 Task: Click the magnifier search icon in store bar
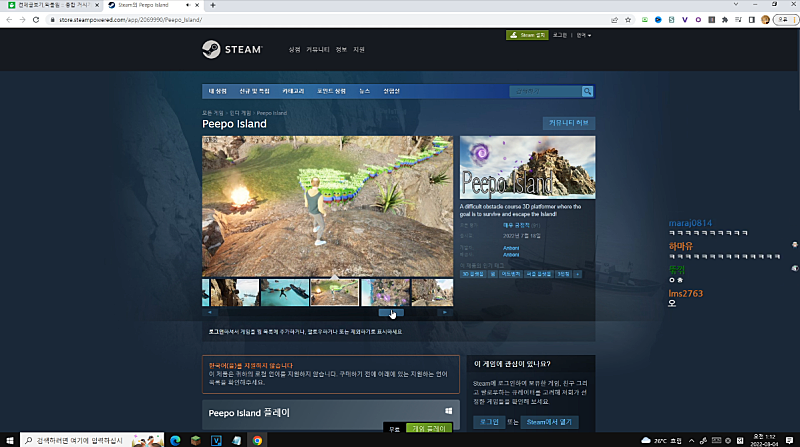587,91
